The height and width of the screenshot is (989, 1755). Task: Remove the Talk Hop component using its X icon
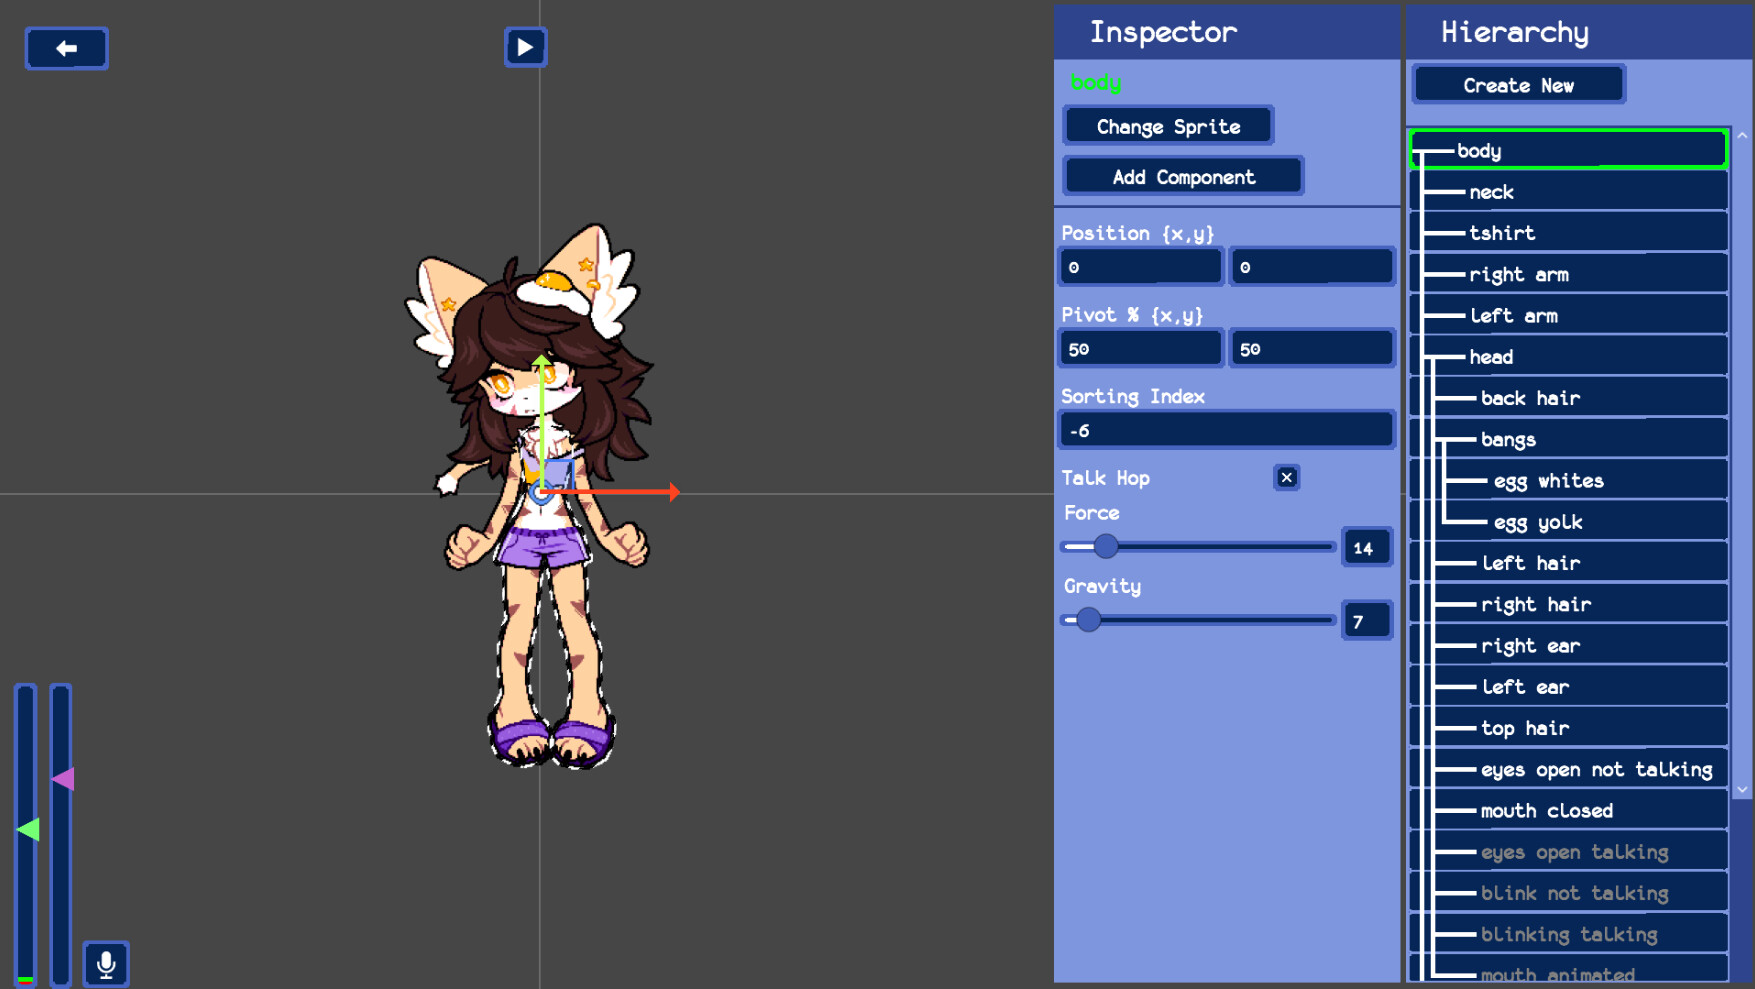pyautogui.click(x=1286, y=477)
